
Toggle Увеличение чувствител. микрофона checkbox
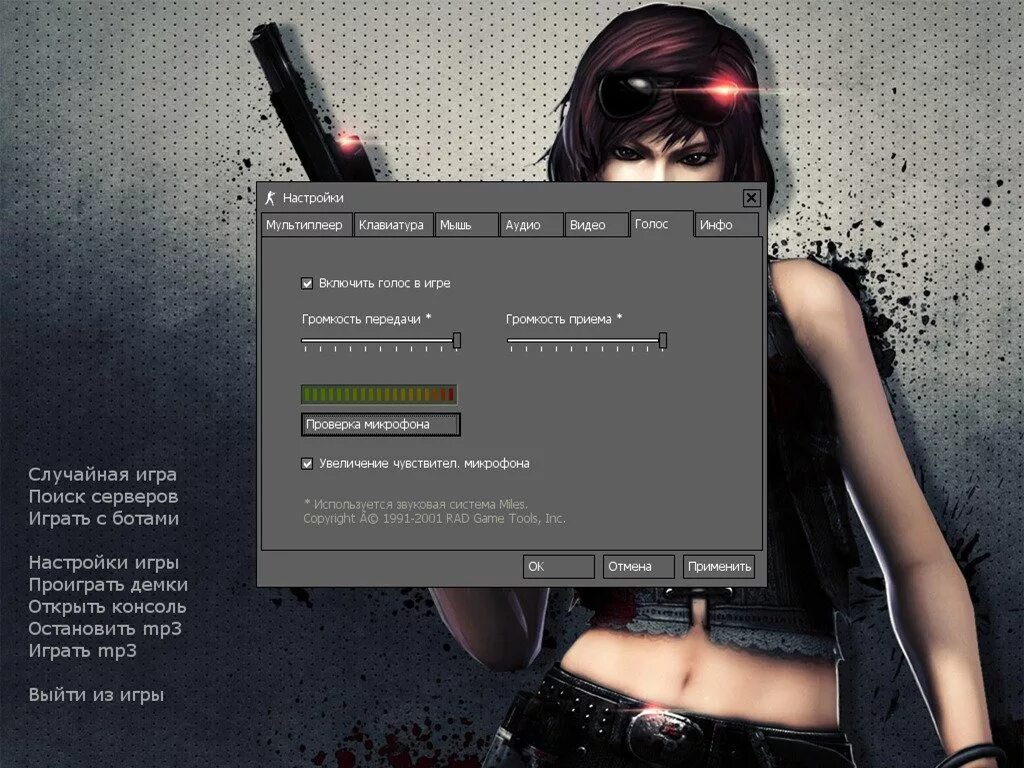[307, 464]
